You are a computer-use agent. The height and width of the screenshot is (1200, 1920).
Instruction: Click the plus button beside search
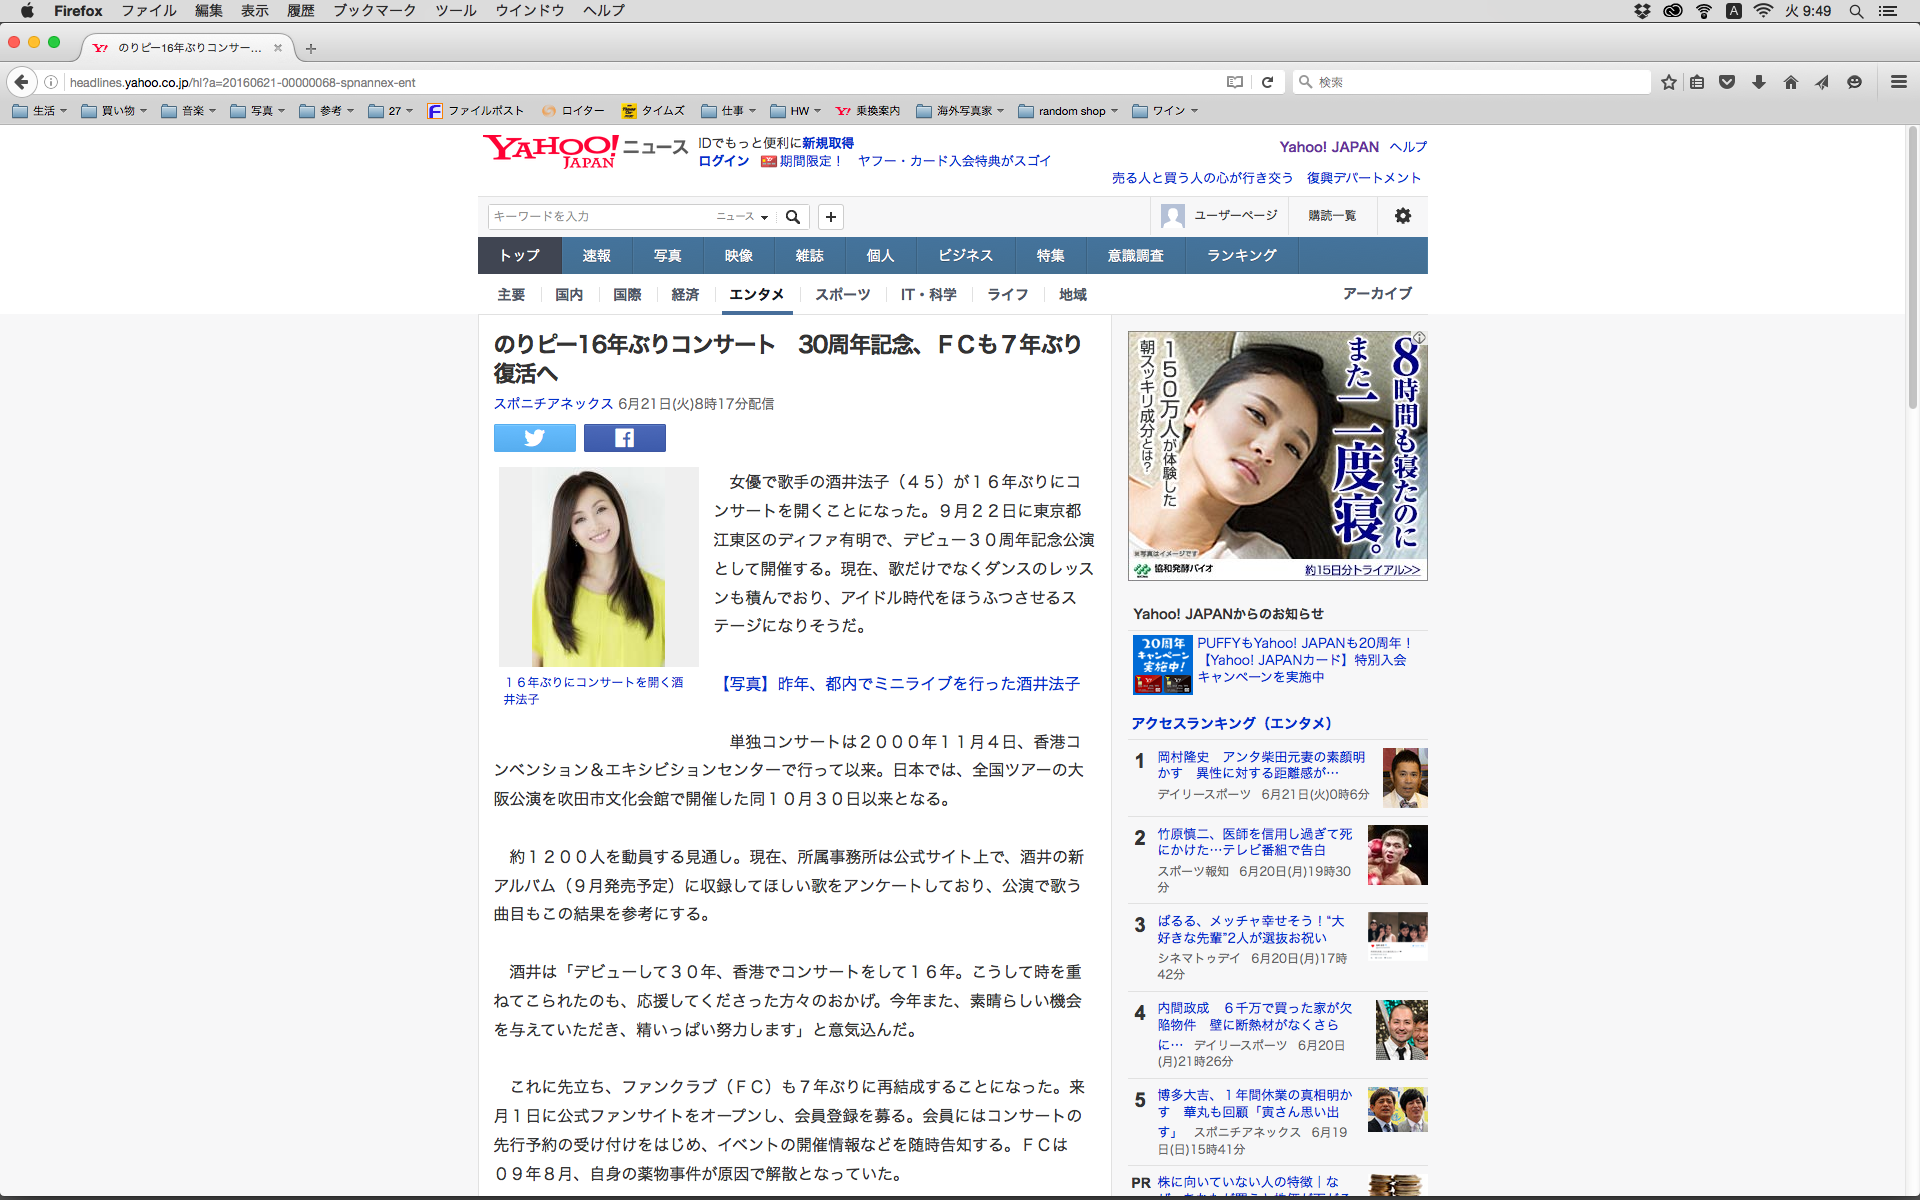point(830,217)
